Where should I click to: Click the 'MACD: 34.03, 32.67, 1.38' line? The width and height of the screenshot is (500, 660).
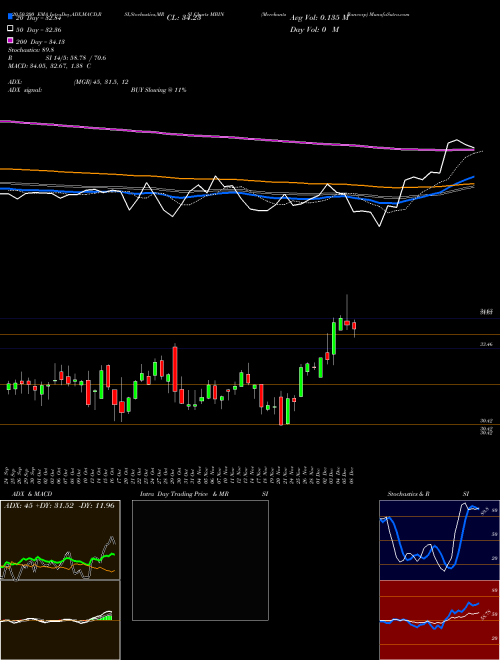point(49,66)
